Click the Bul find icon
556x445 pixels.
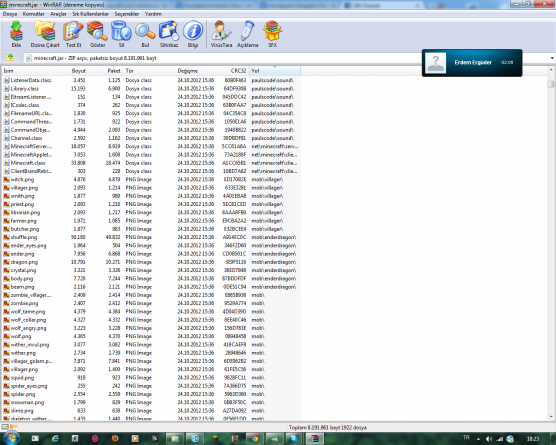click(145, 34)
